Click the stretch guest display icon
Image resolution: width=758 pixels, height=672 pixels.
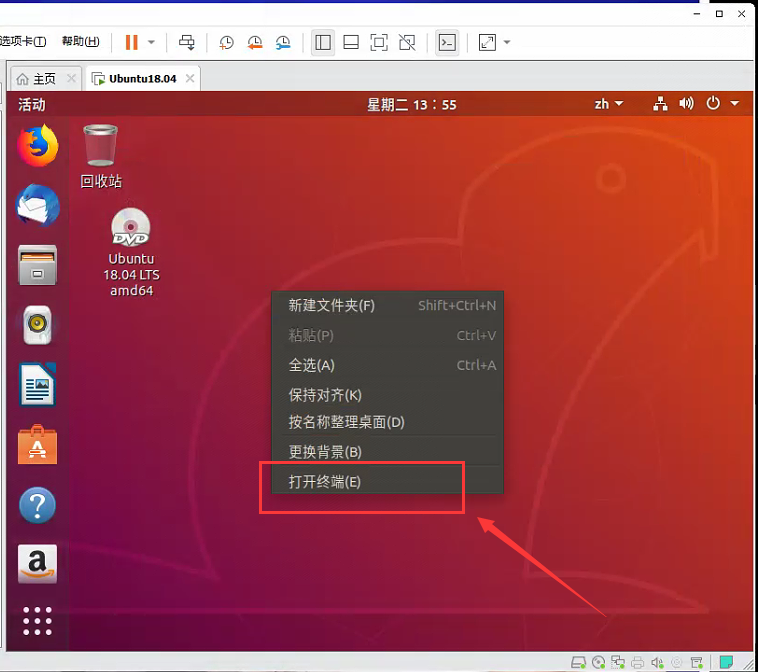pyautogui.click(x=487, y=43)
